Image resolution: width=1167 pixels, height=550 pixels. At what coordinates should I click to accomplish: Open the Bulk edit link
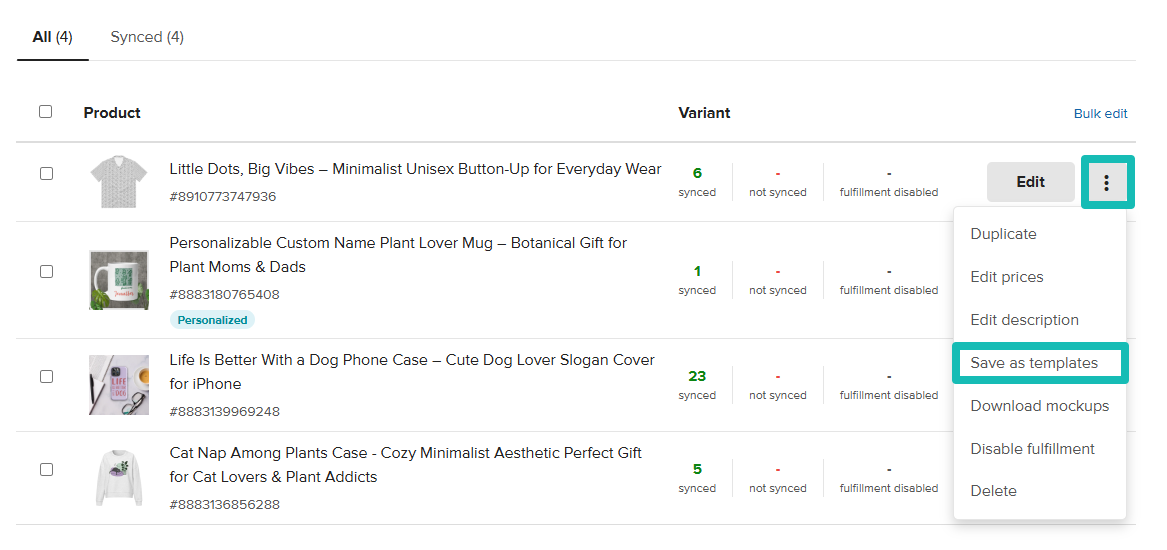click(x=1100, y=114)
